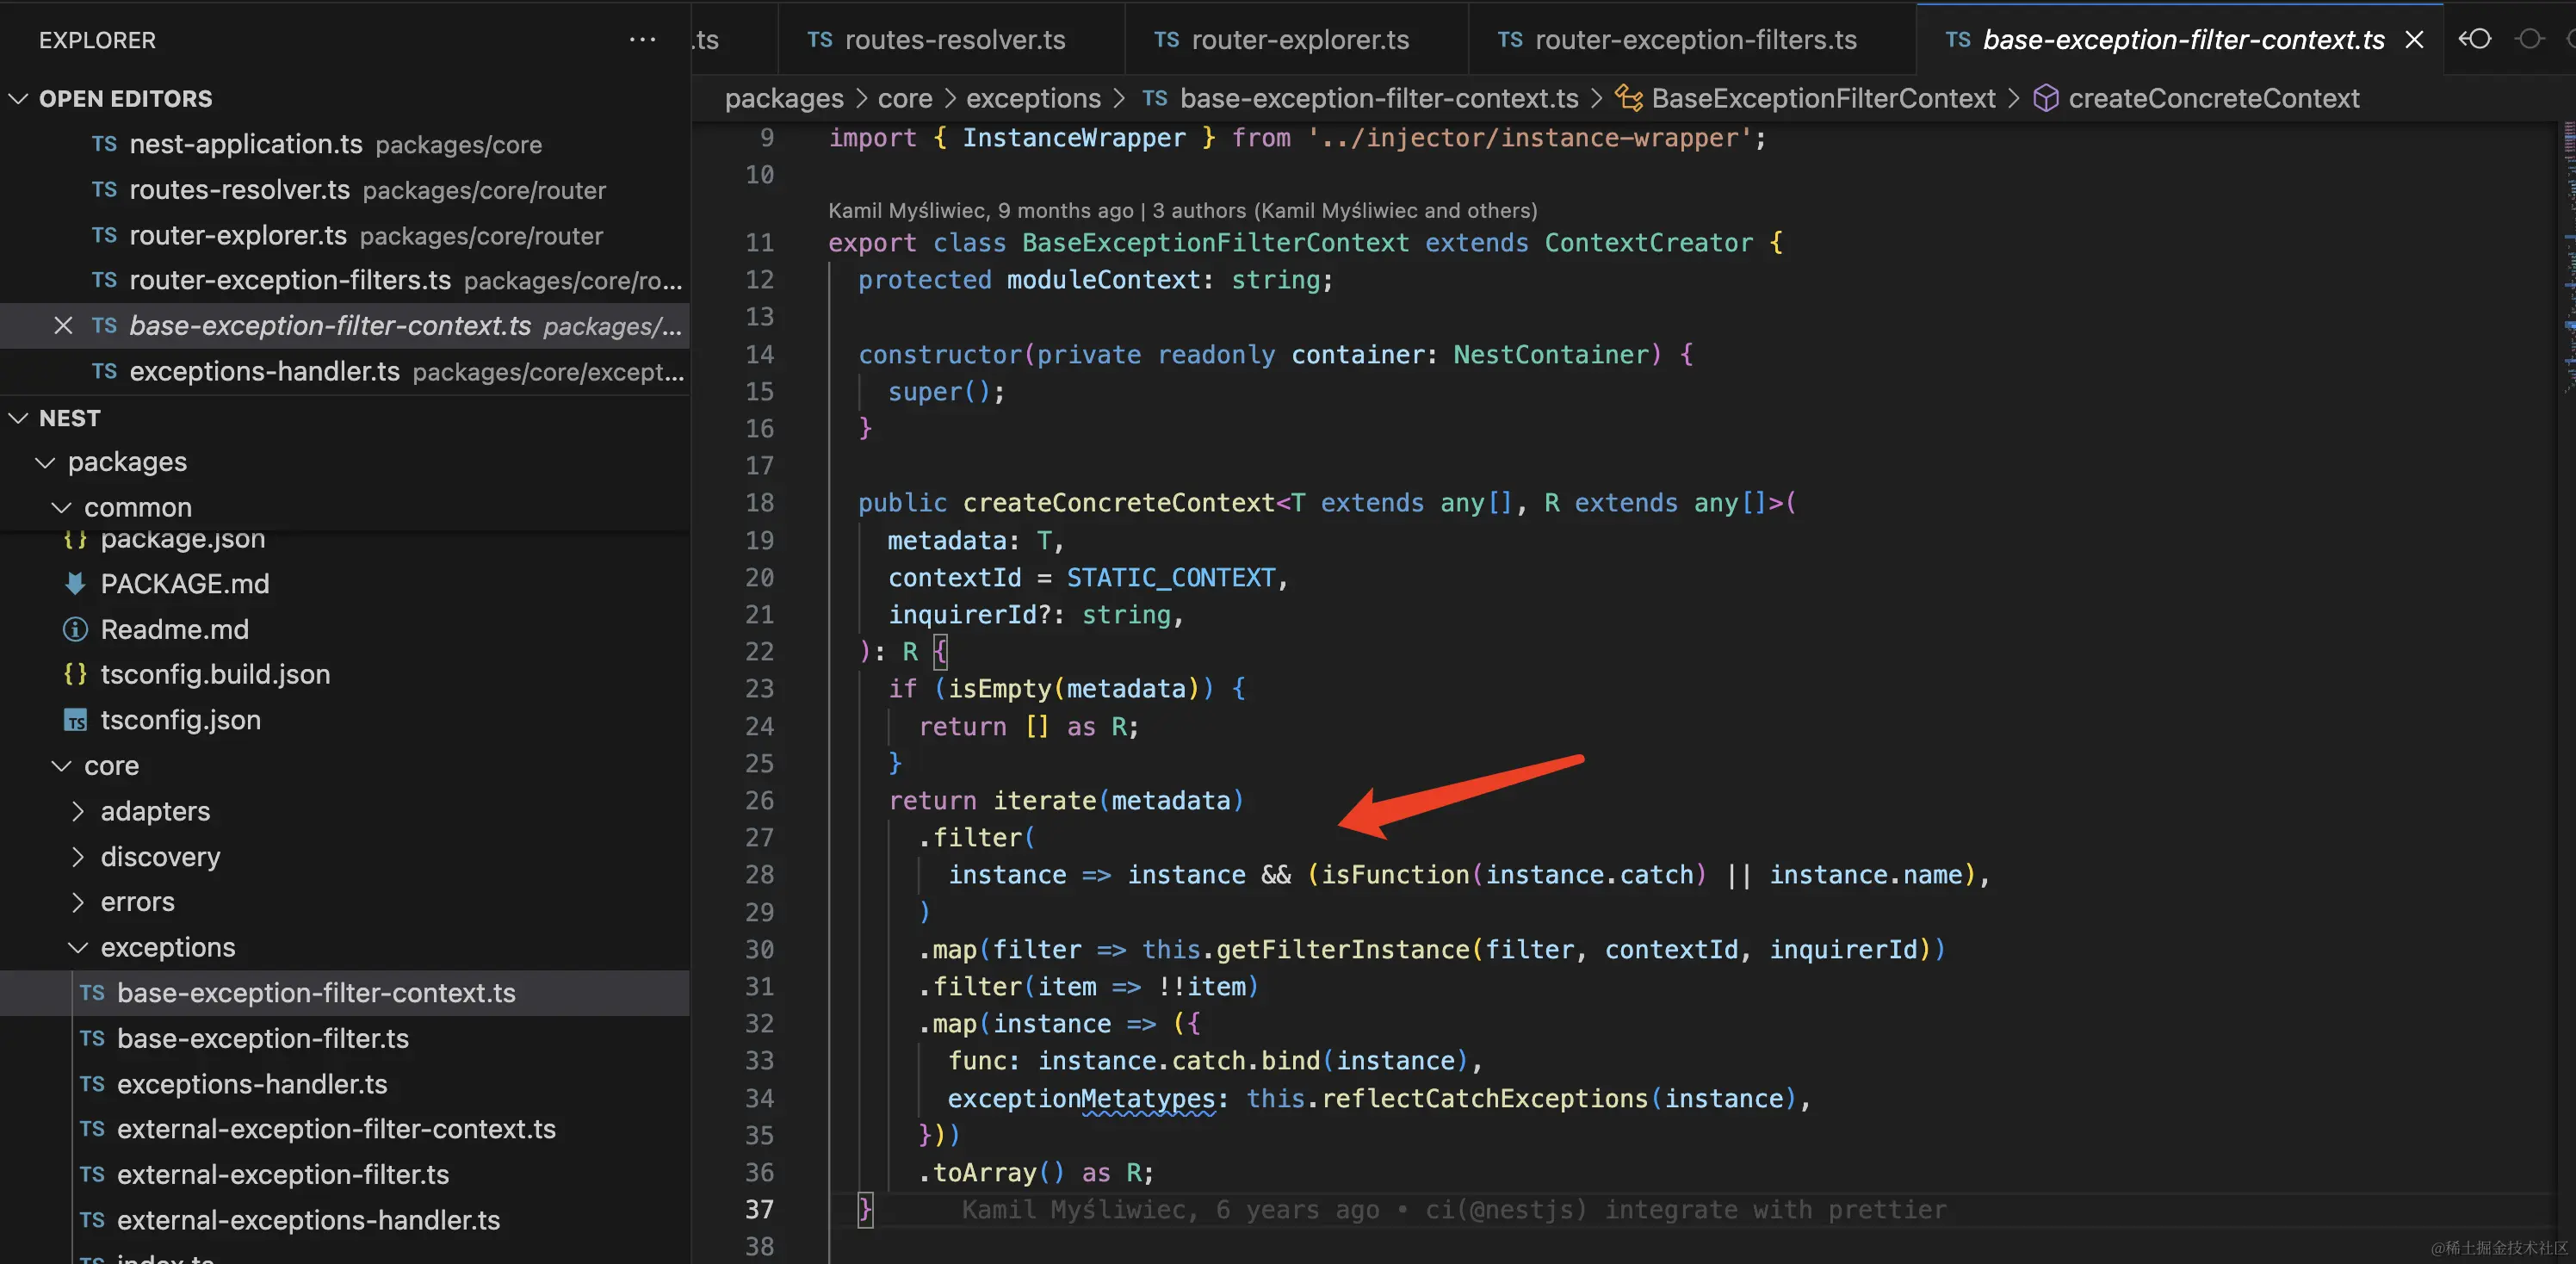The width and height of the screenshot is (2576, 1264).
Task: Collapse the NEST workspace section
Action: point(18,418)
